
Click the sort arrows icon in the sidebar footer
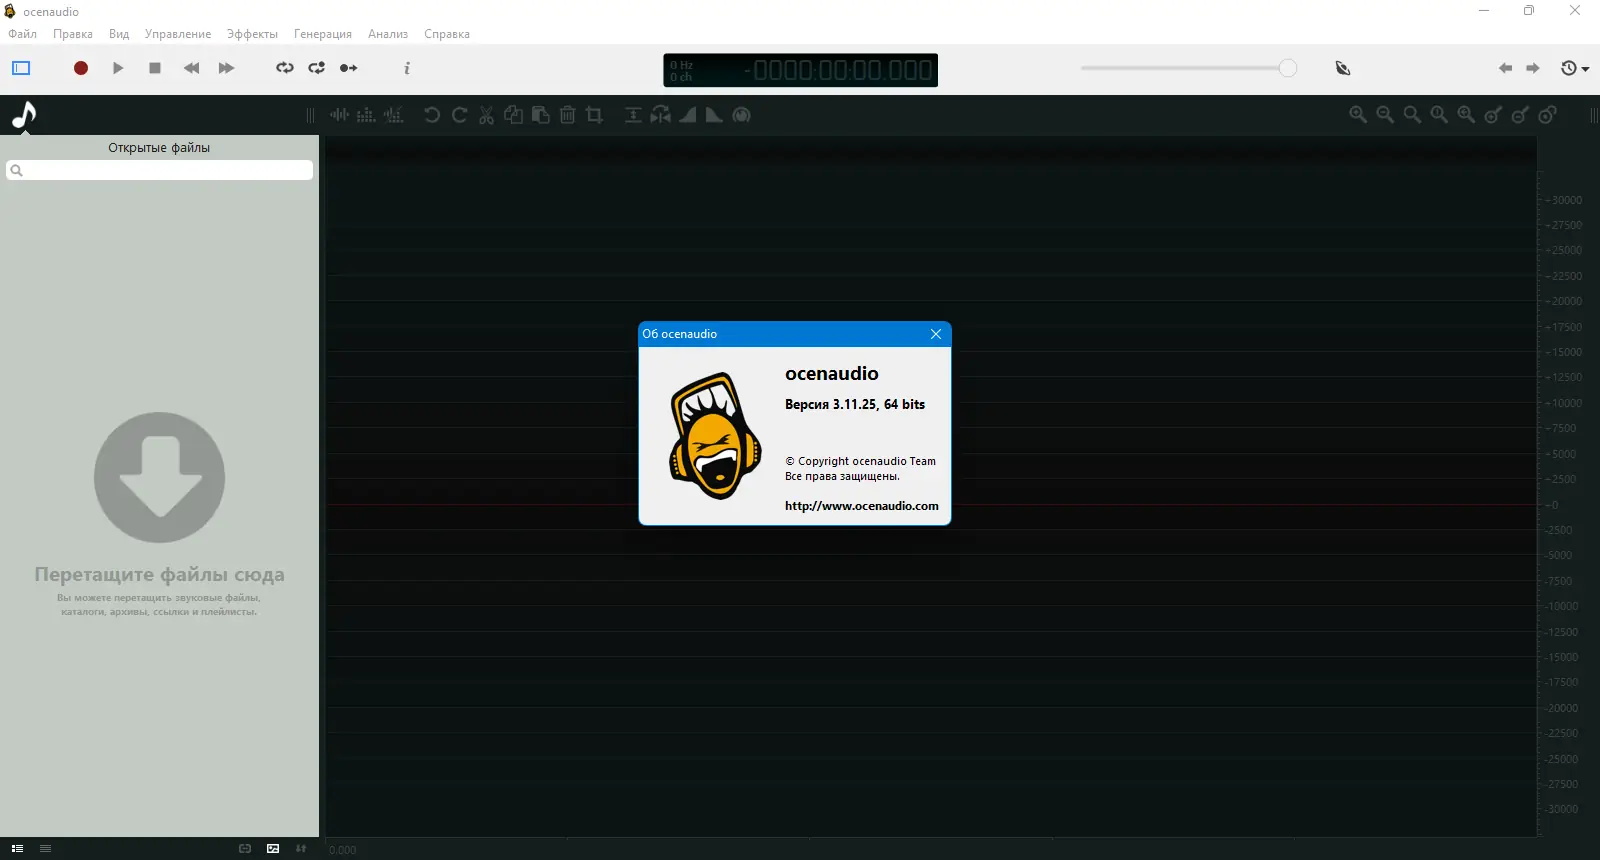tap(301, 849)
